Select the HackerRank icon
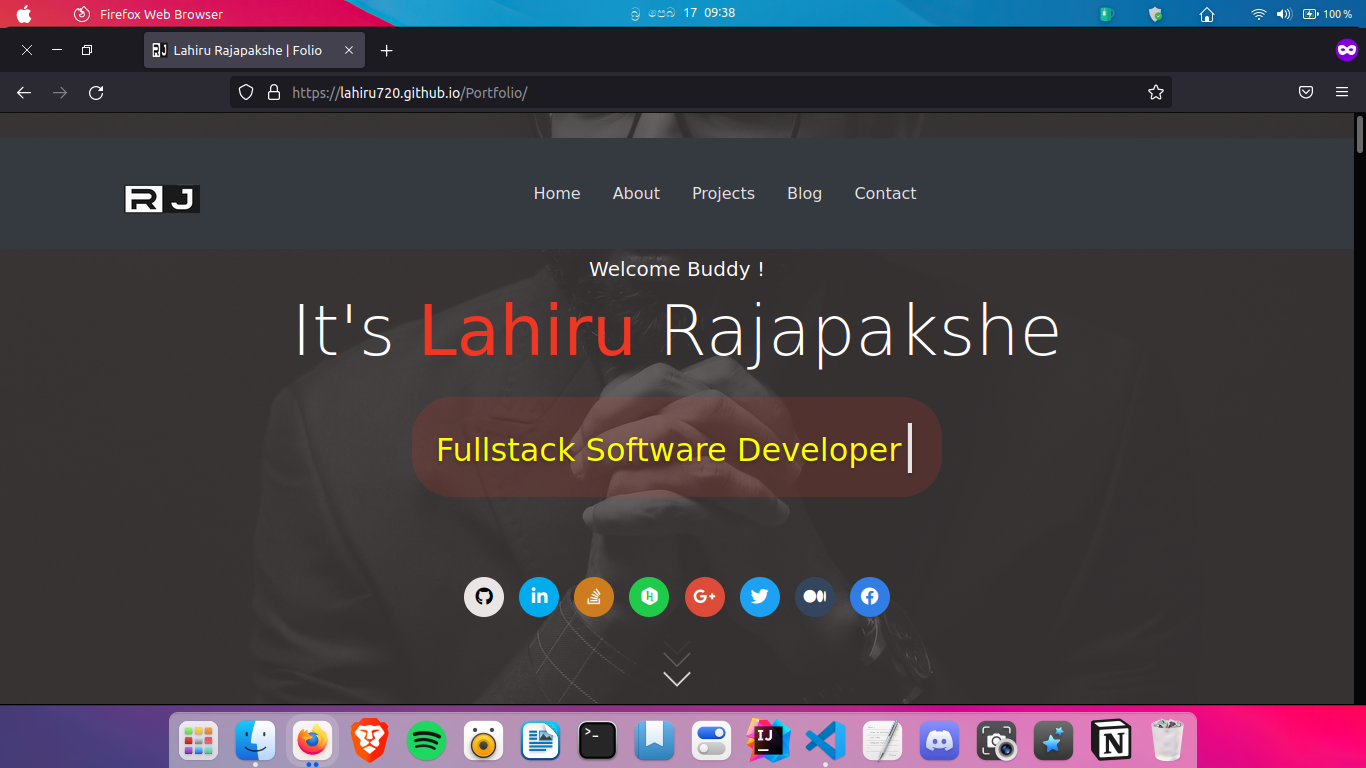This screenshot has height=768, width=1366. point(649,597)
